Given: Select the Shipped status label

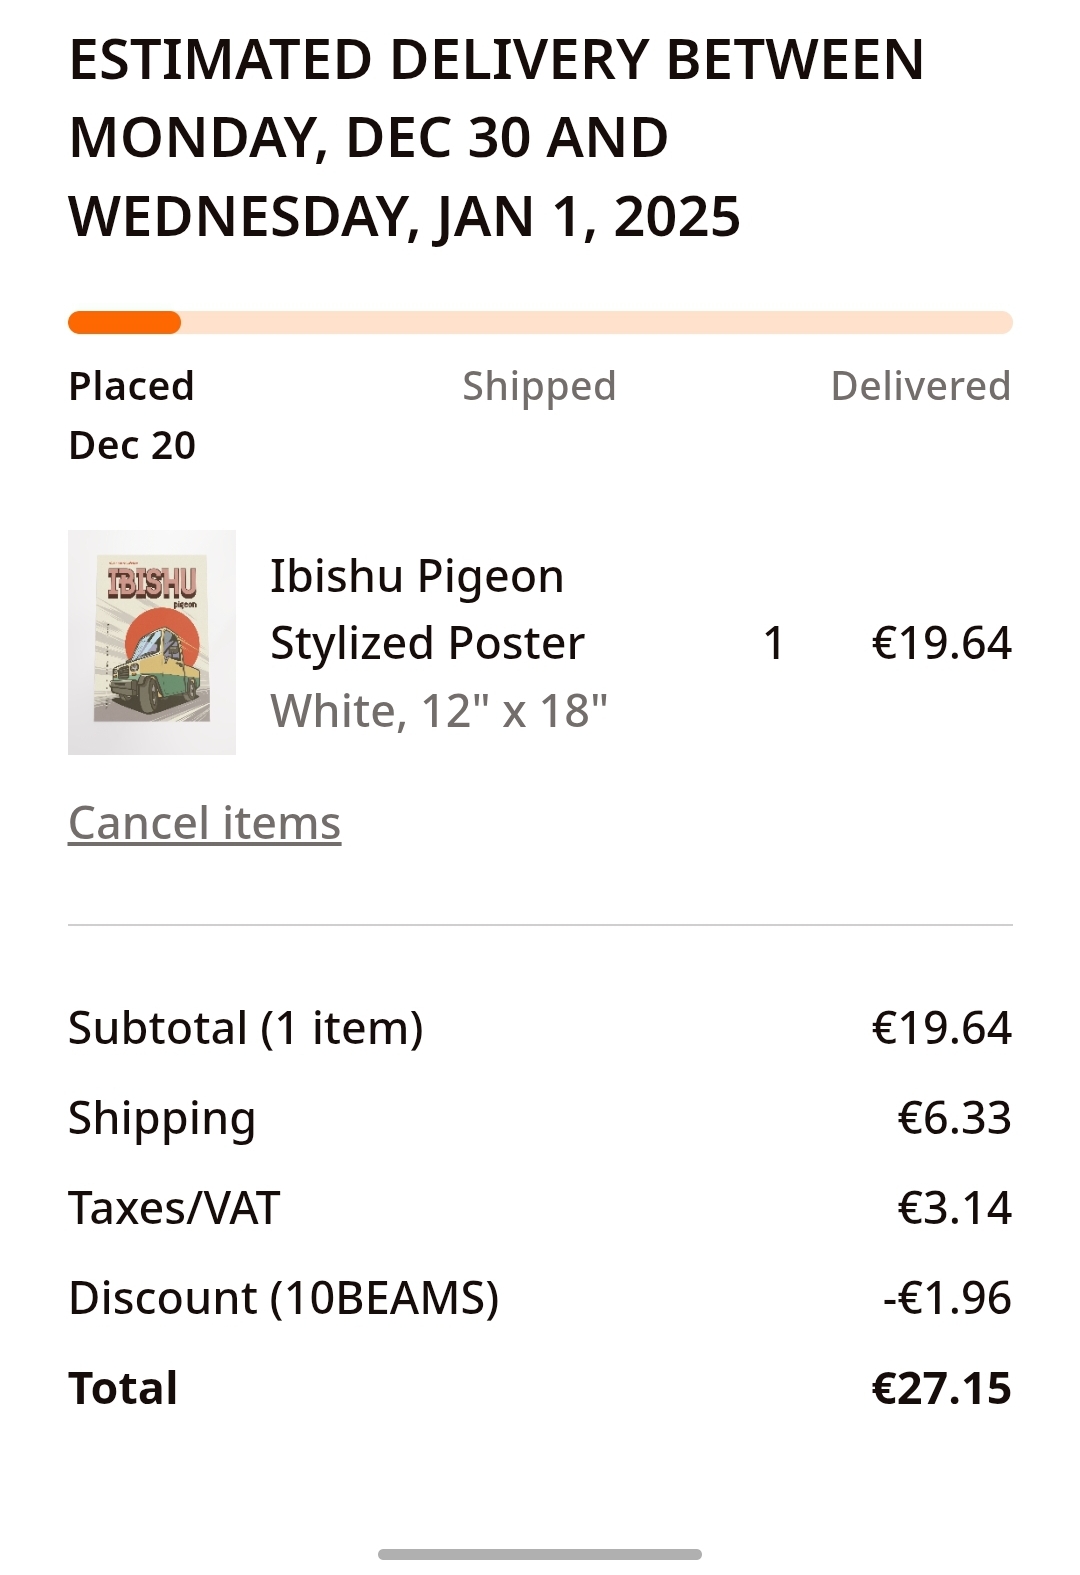Looking at the screenshot, I should (539, 386).
